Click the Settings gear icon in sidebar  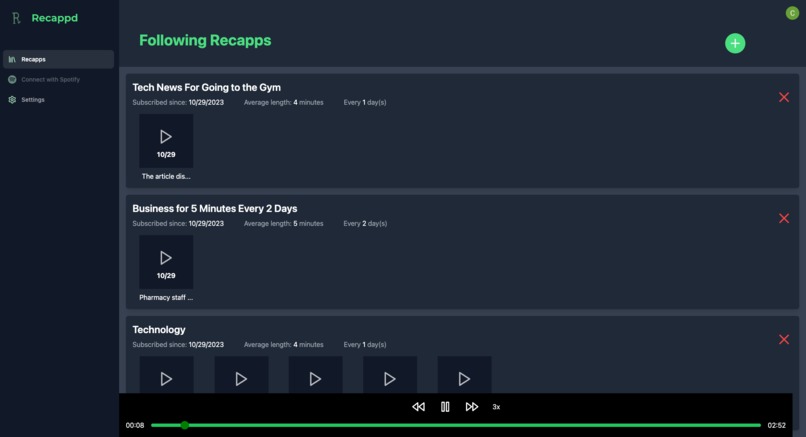tap(12, 99)
